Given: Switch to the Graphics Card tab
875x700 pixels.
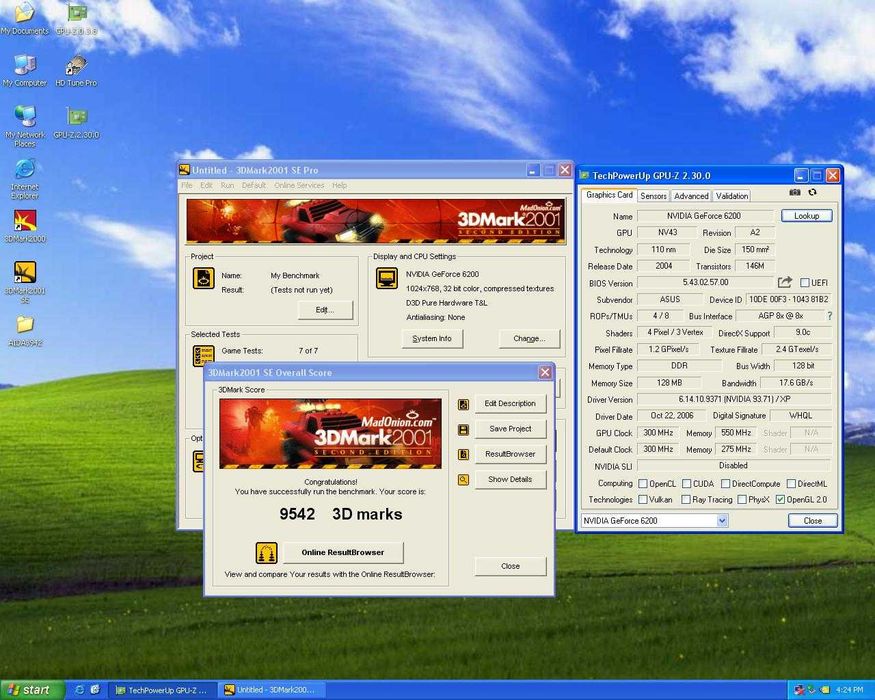Looking at the screenshot, I should coord(609,195).
